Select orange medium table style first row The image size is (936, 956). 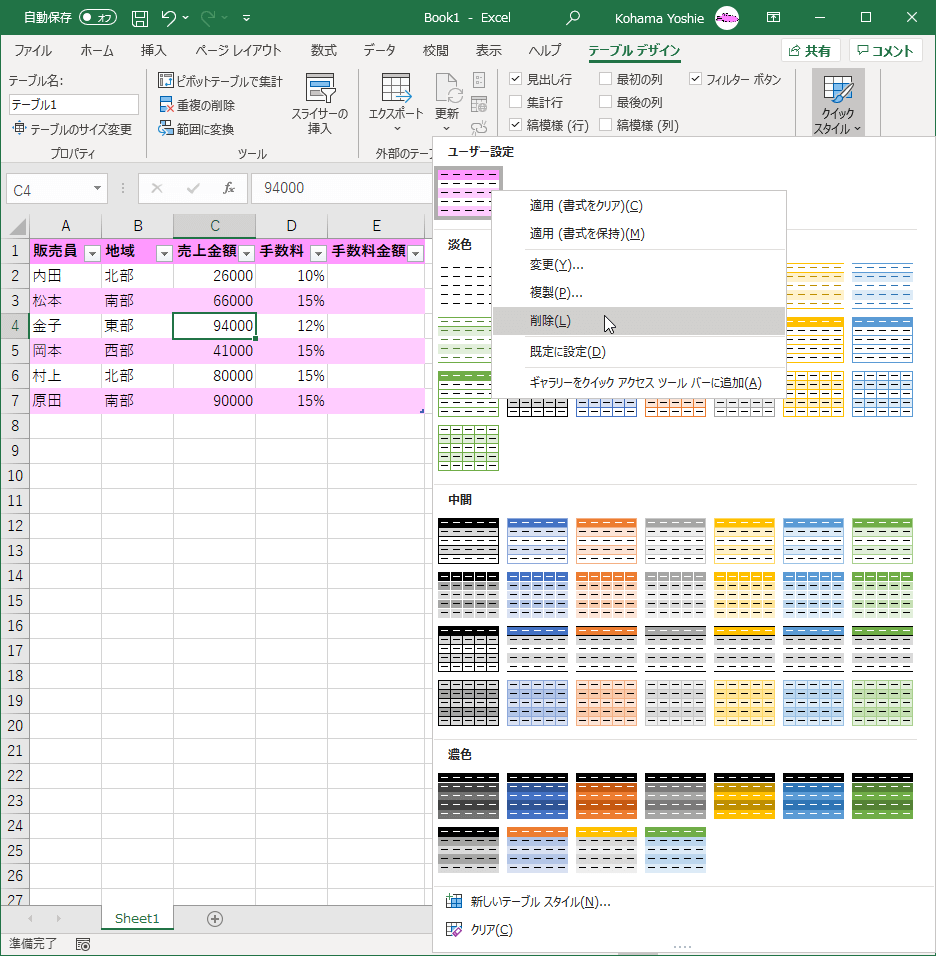(x=606, y=541)
